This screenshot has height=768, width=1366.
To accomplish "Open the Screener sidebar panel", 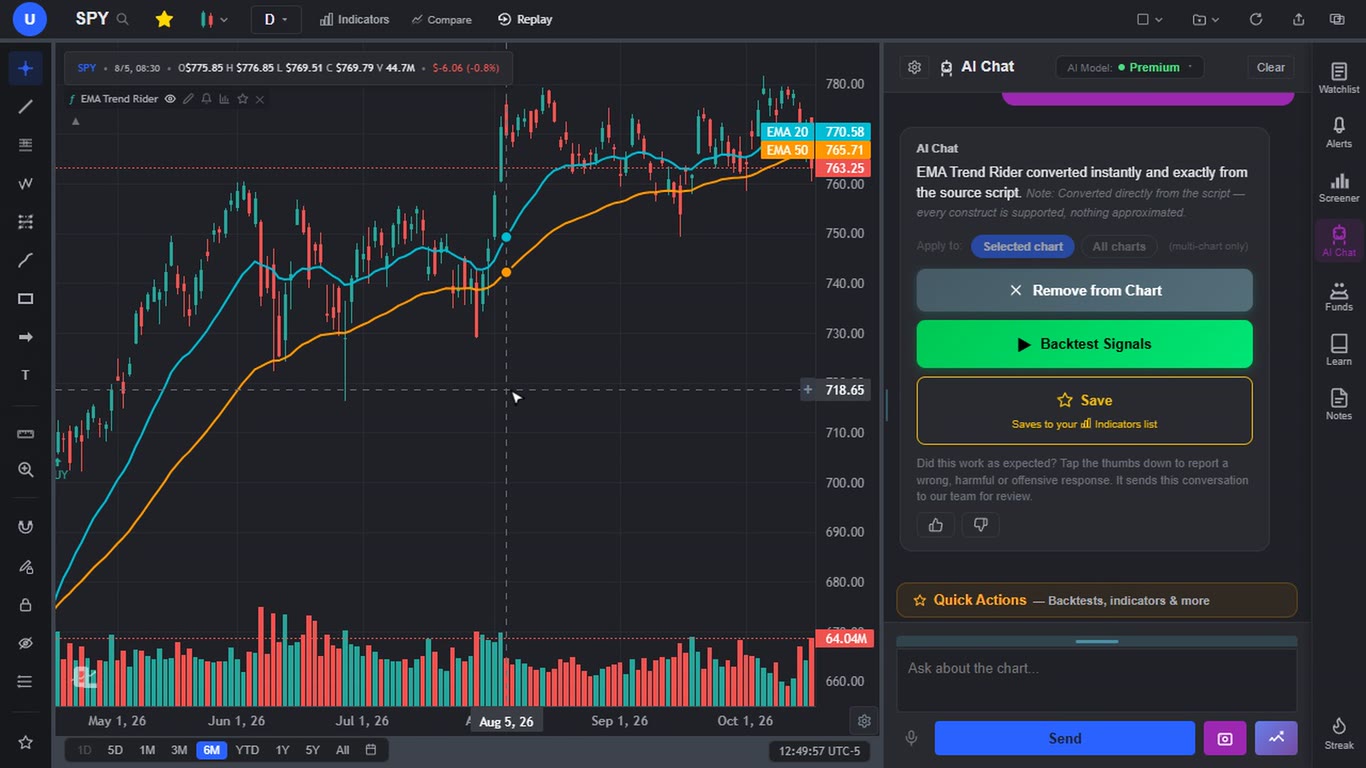I will [x=1339, y=187].
